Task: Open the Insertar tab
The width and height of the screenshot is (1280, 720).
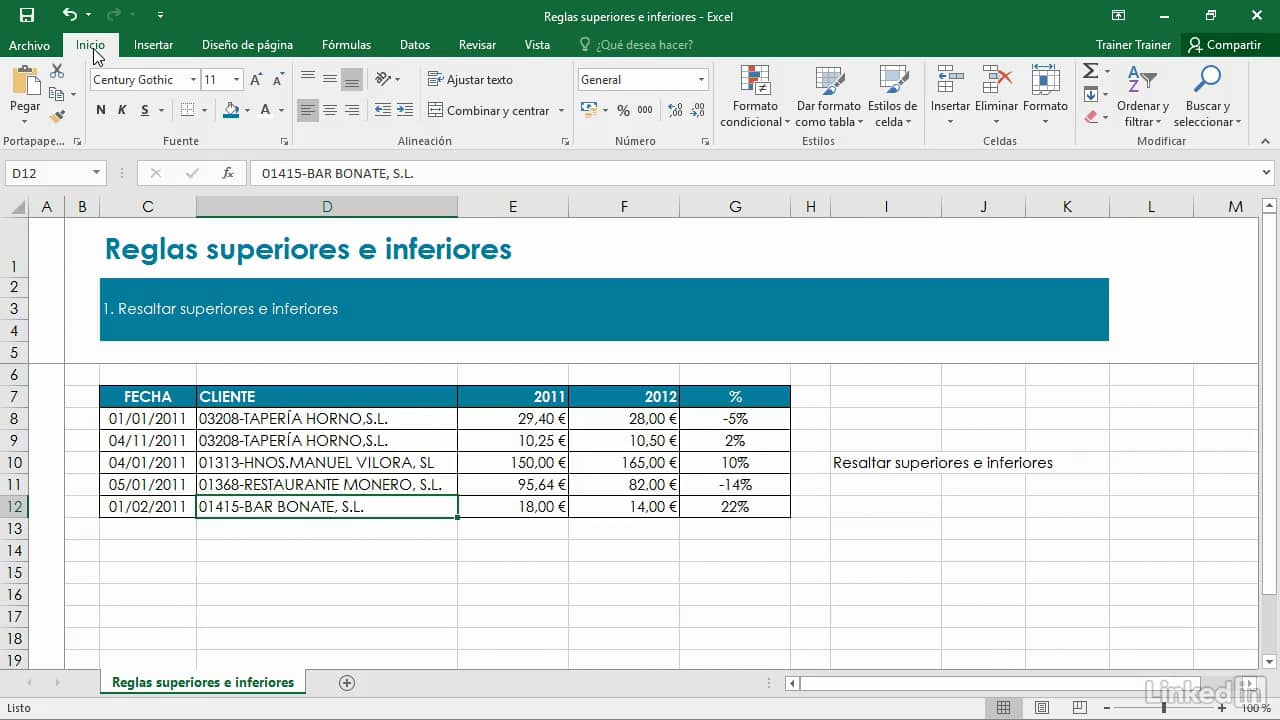Action: coord(153,45)
